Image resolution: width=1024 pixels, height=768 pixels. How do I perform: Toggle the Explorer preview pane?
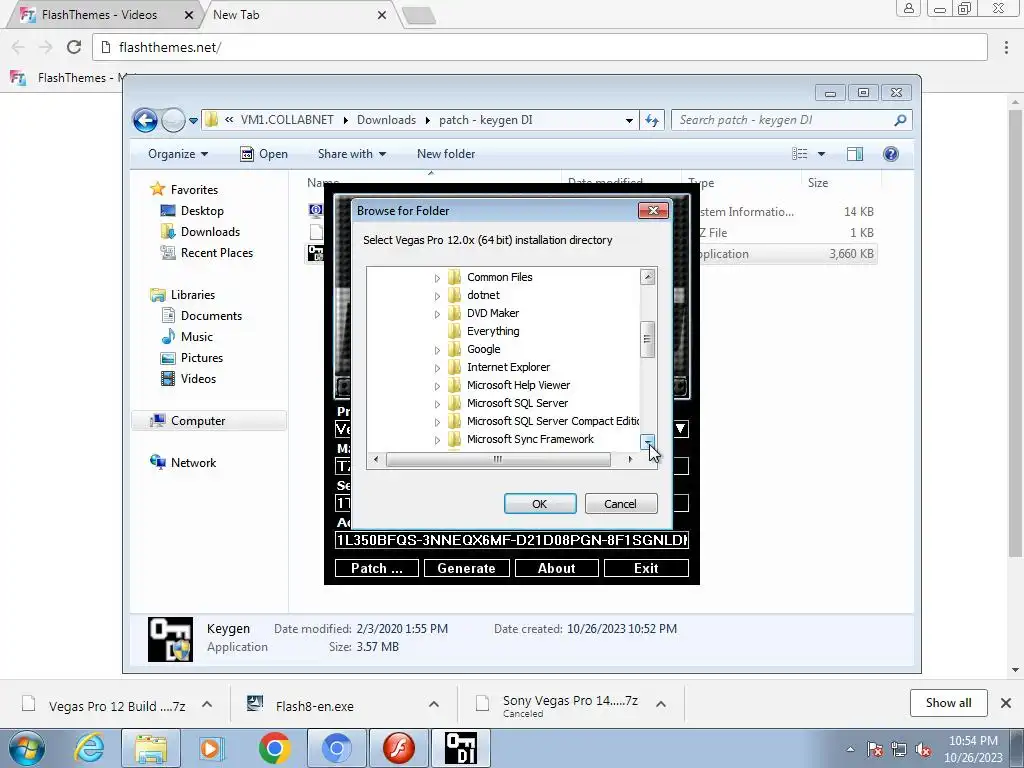pyautogui.click(x=855, y=154)
